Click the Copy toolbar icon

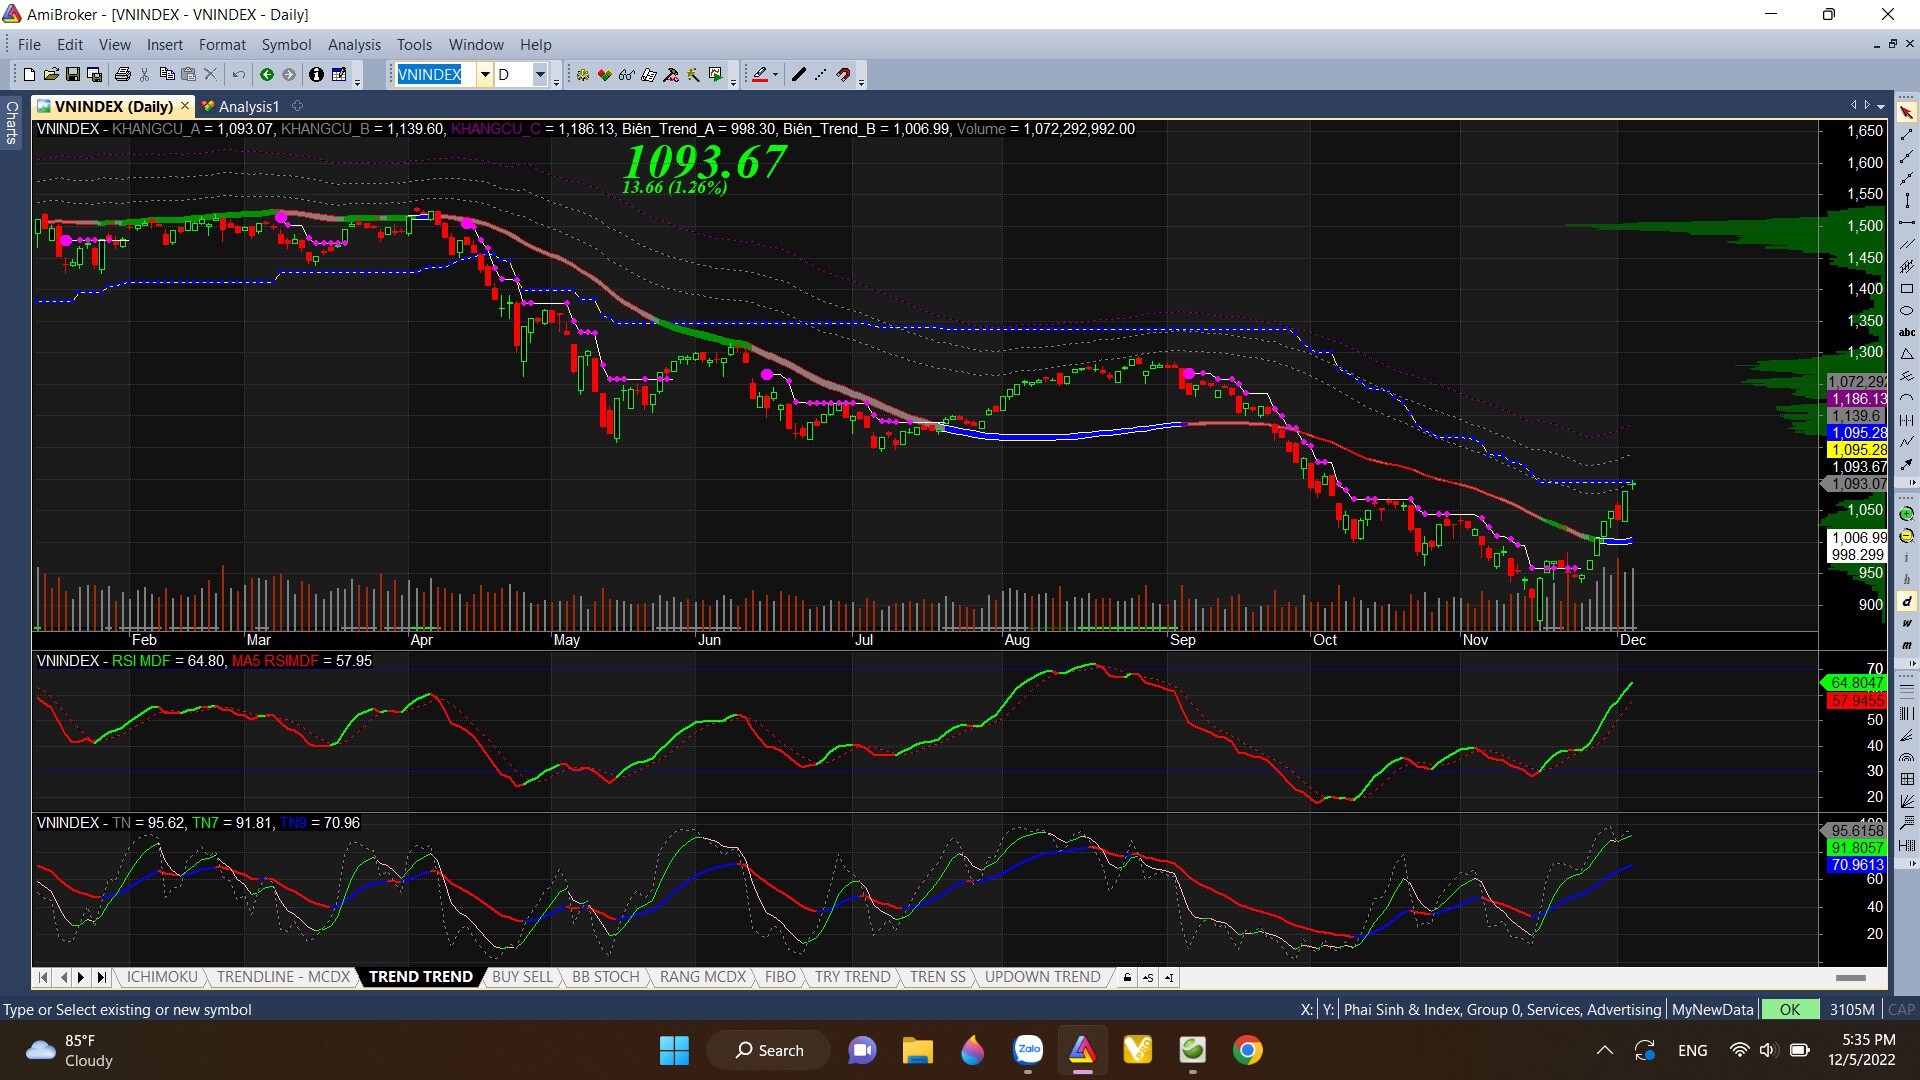[x=167, y=74]
